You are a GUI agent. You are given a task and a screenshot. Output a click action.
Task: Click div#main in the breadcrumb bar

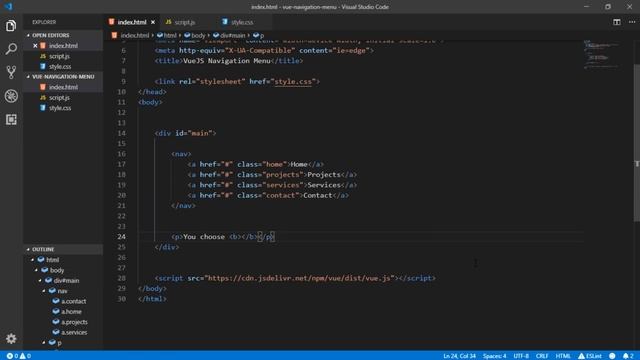click(x=232, y=36)
